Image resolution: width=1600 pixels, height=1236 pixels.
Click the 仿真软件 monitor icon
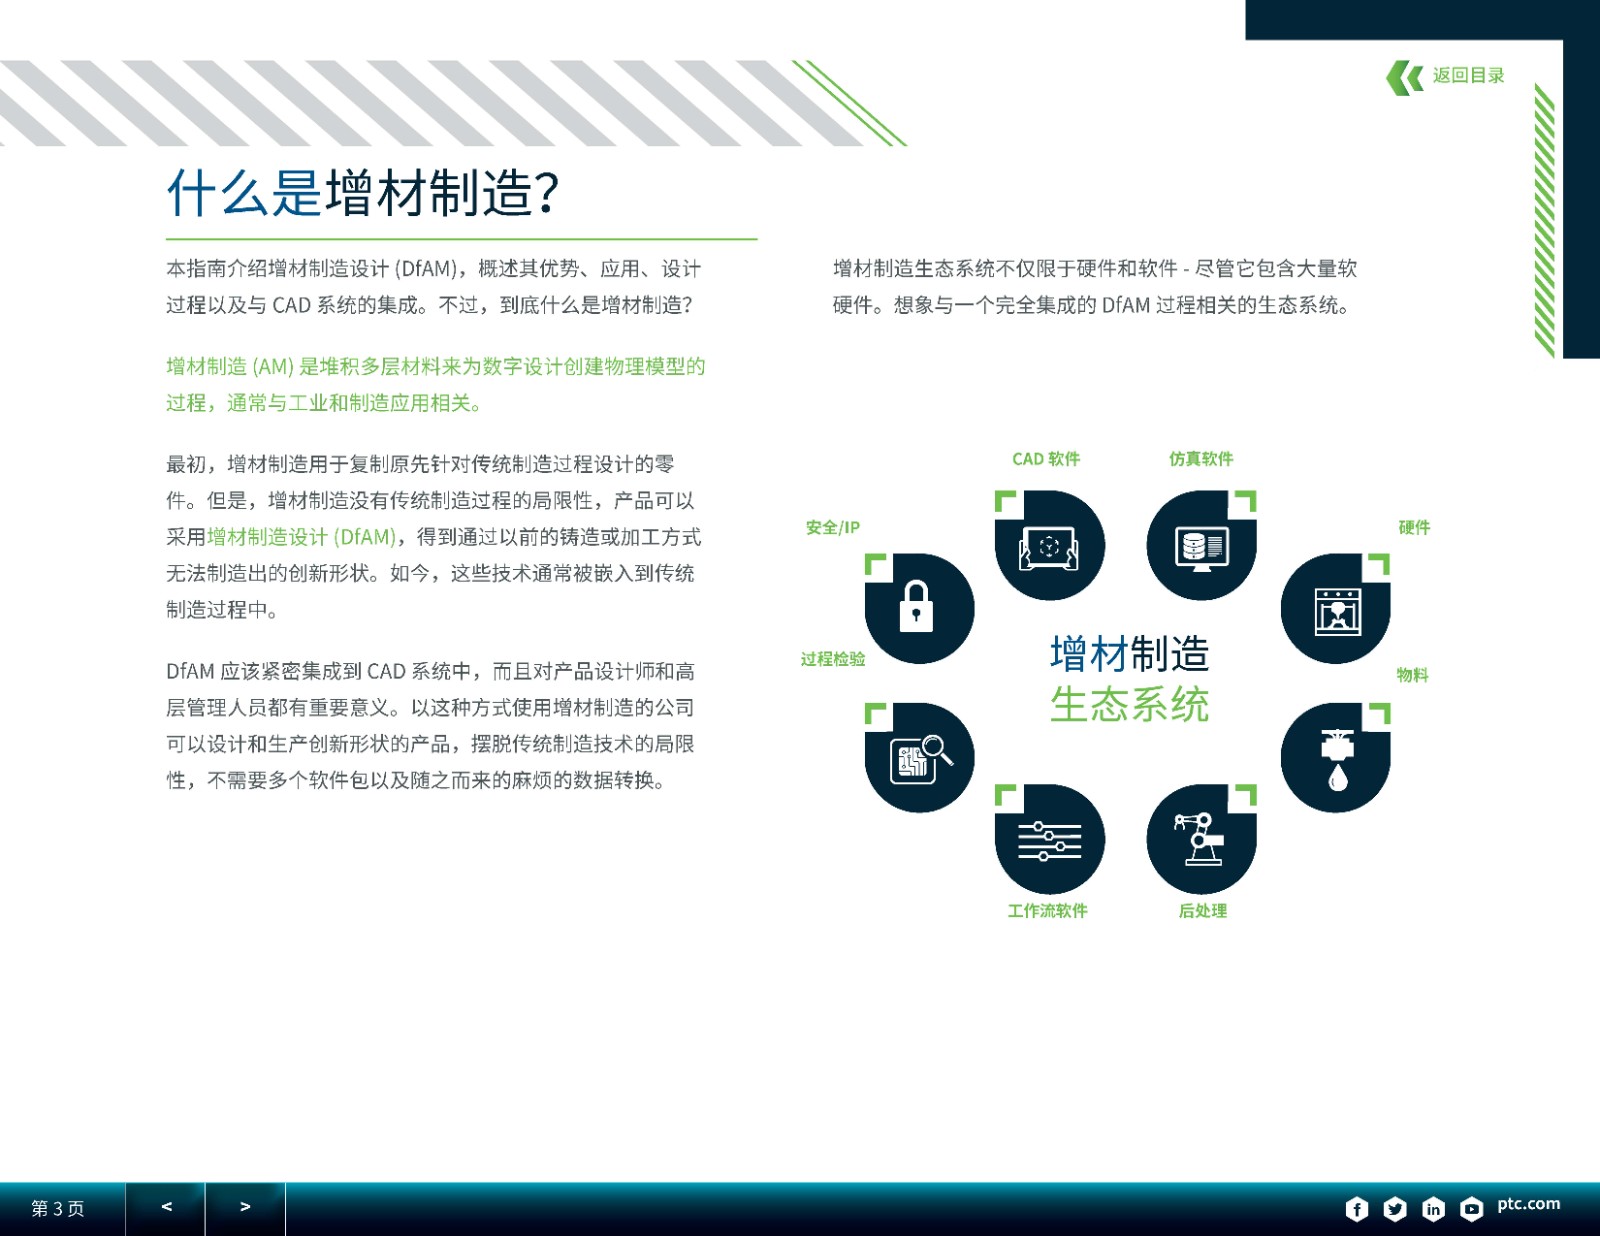click(x=1201, y=546)
